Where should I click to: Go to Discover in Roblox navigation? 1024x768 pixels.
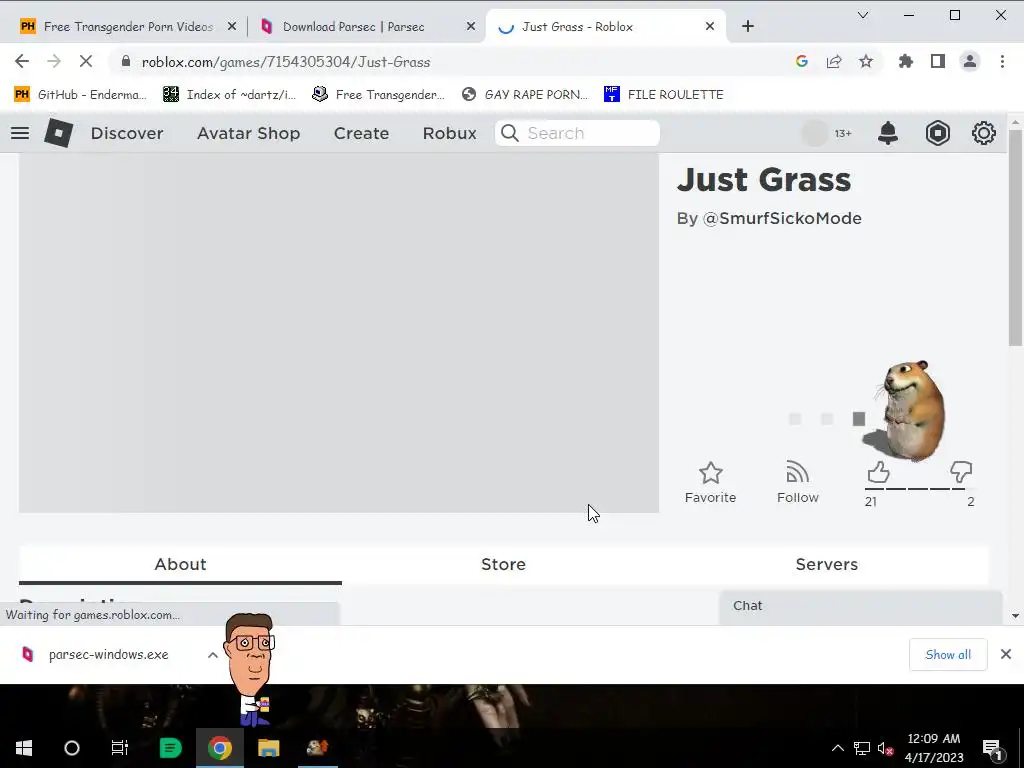click(127, 133)
